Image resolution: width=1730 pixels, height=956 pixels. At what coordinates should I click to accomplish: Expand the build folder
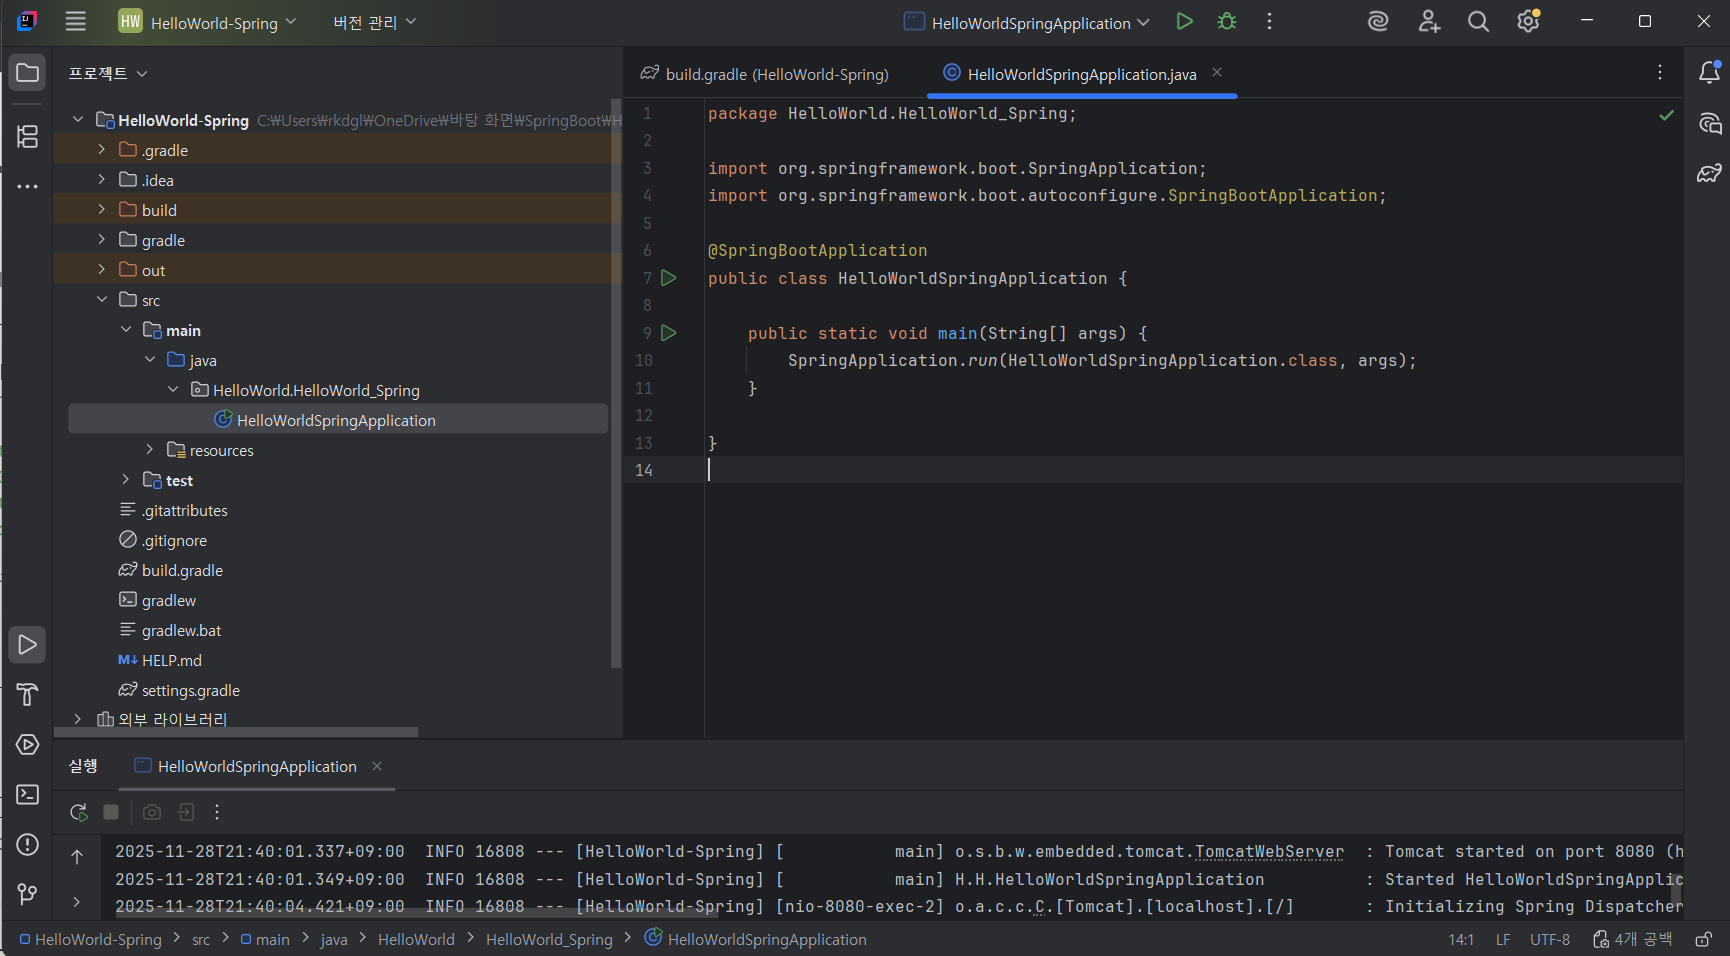click(x=101, y=210)
